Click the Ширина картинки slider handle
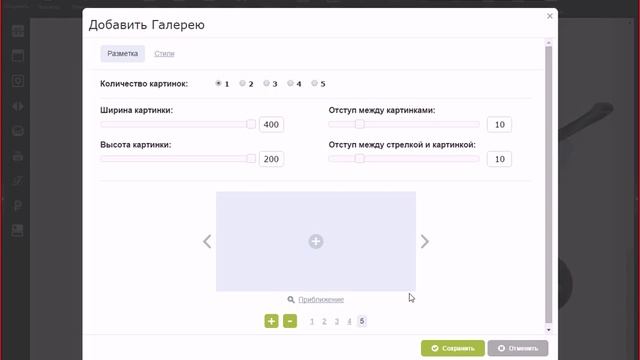 251,124
